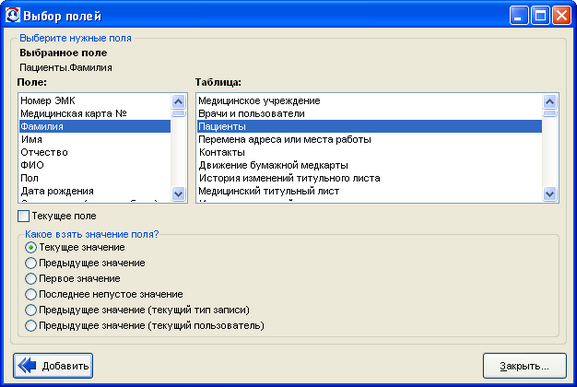The image size is (577, 387).
Task: Choose Последнее непустое значение
Action: pos(31,294)
